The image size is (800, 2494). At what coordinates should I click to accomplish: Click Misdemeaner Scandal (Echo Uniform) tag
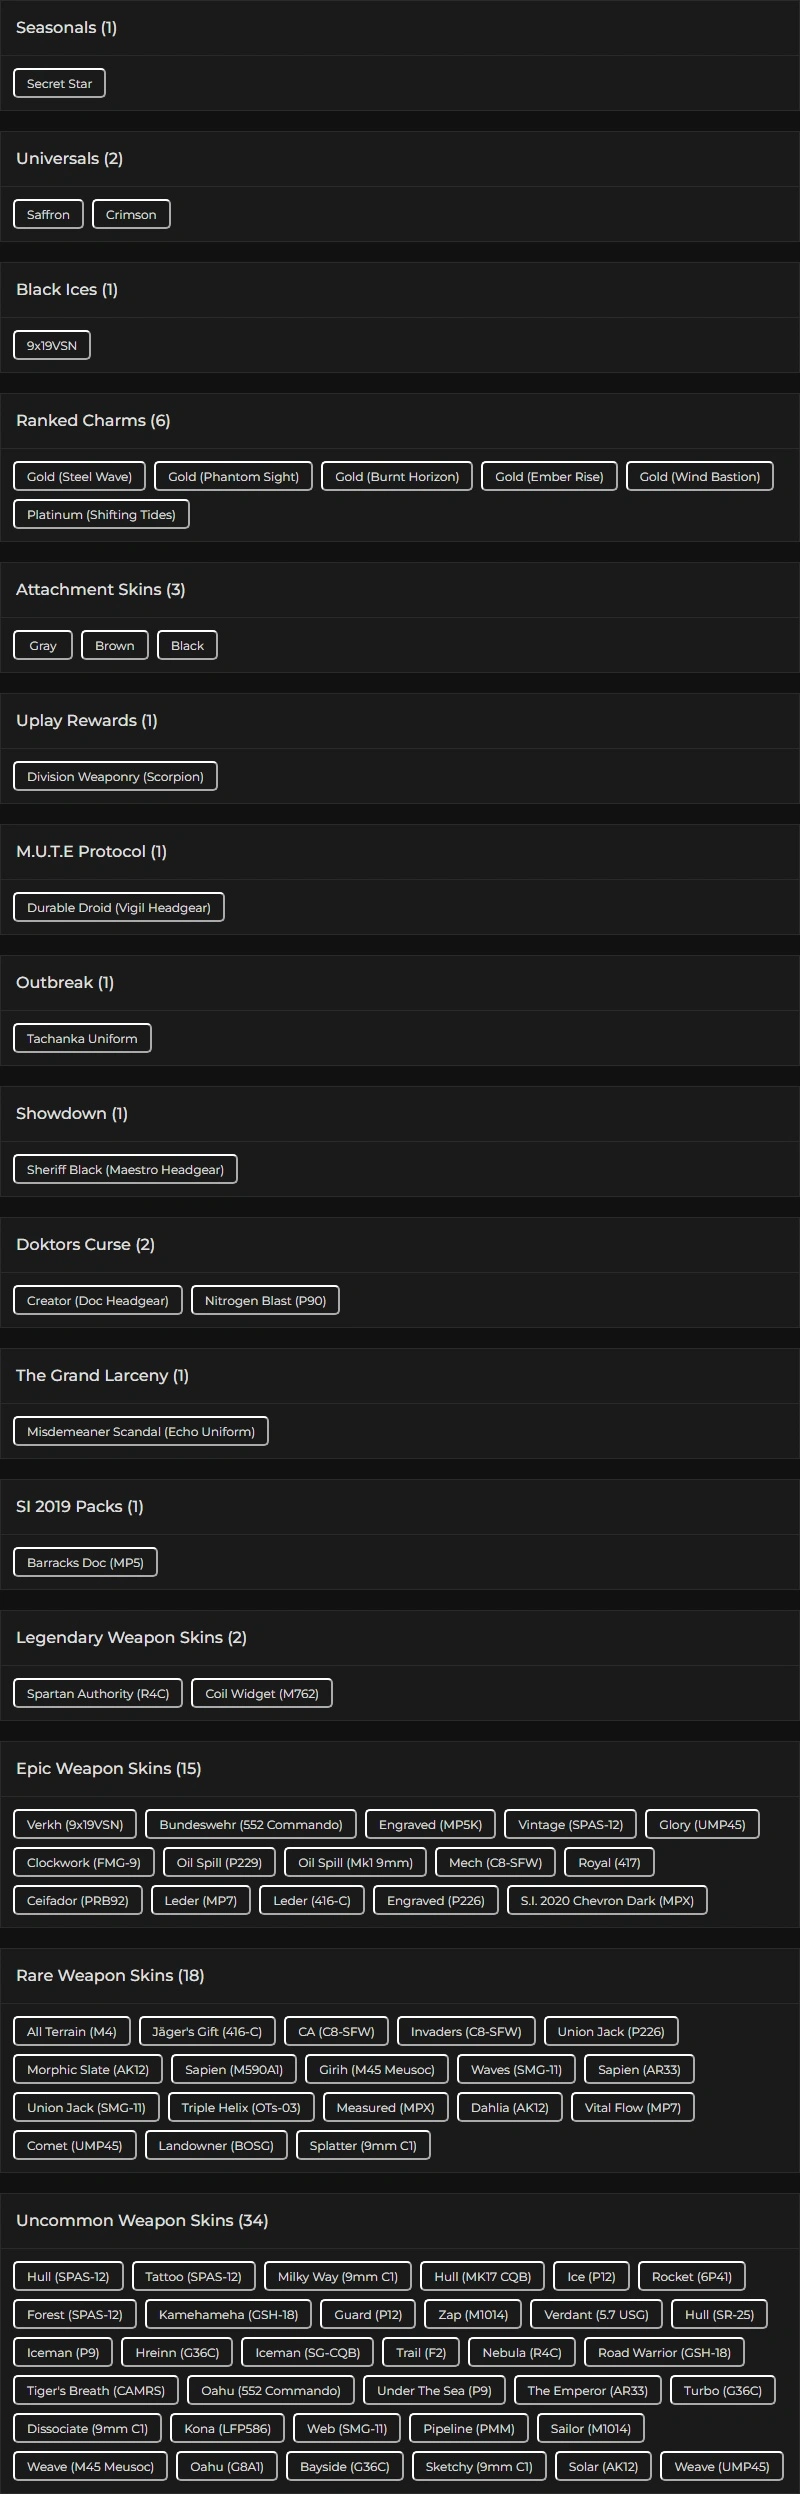(x=141, y=1432)
